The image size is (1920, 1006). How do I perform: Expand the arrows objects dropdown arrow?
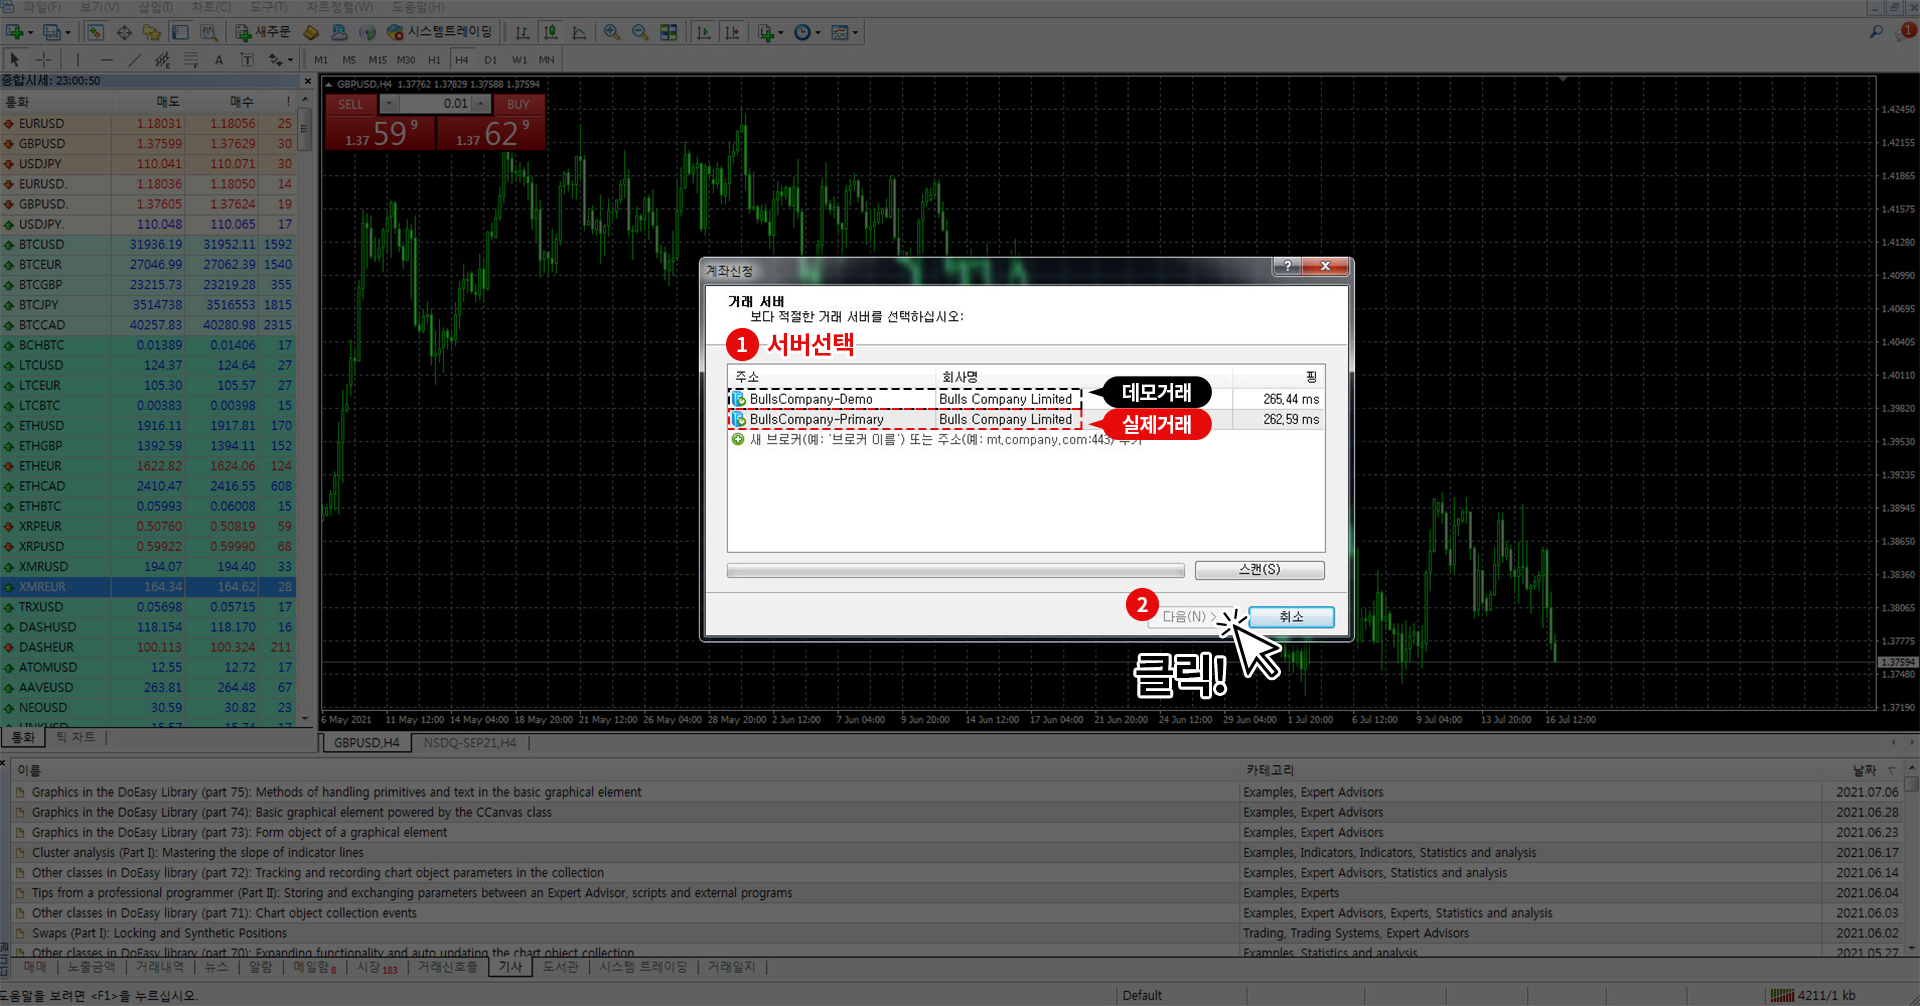(x=290, y=60)
